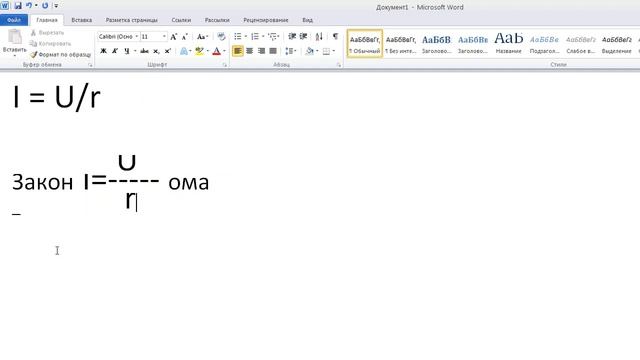Decrease paragraph indent
640x360 pixels.
point(292,36)
